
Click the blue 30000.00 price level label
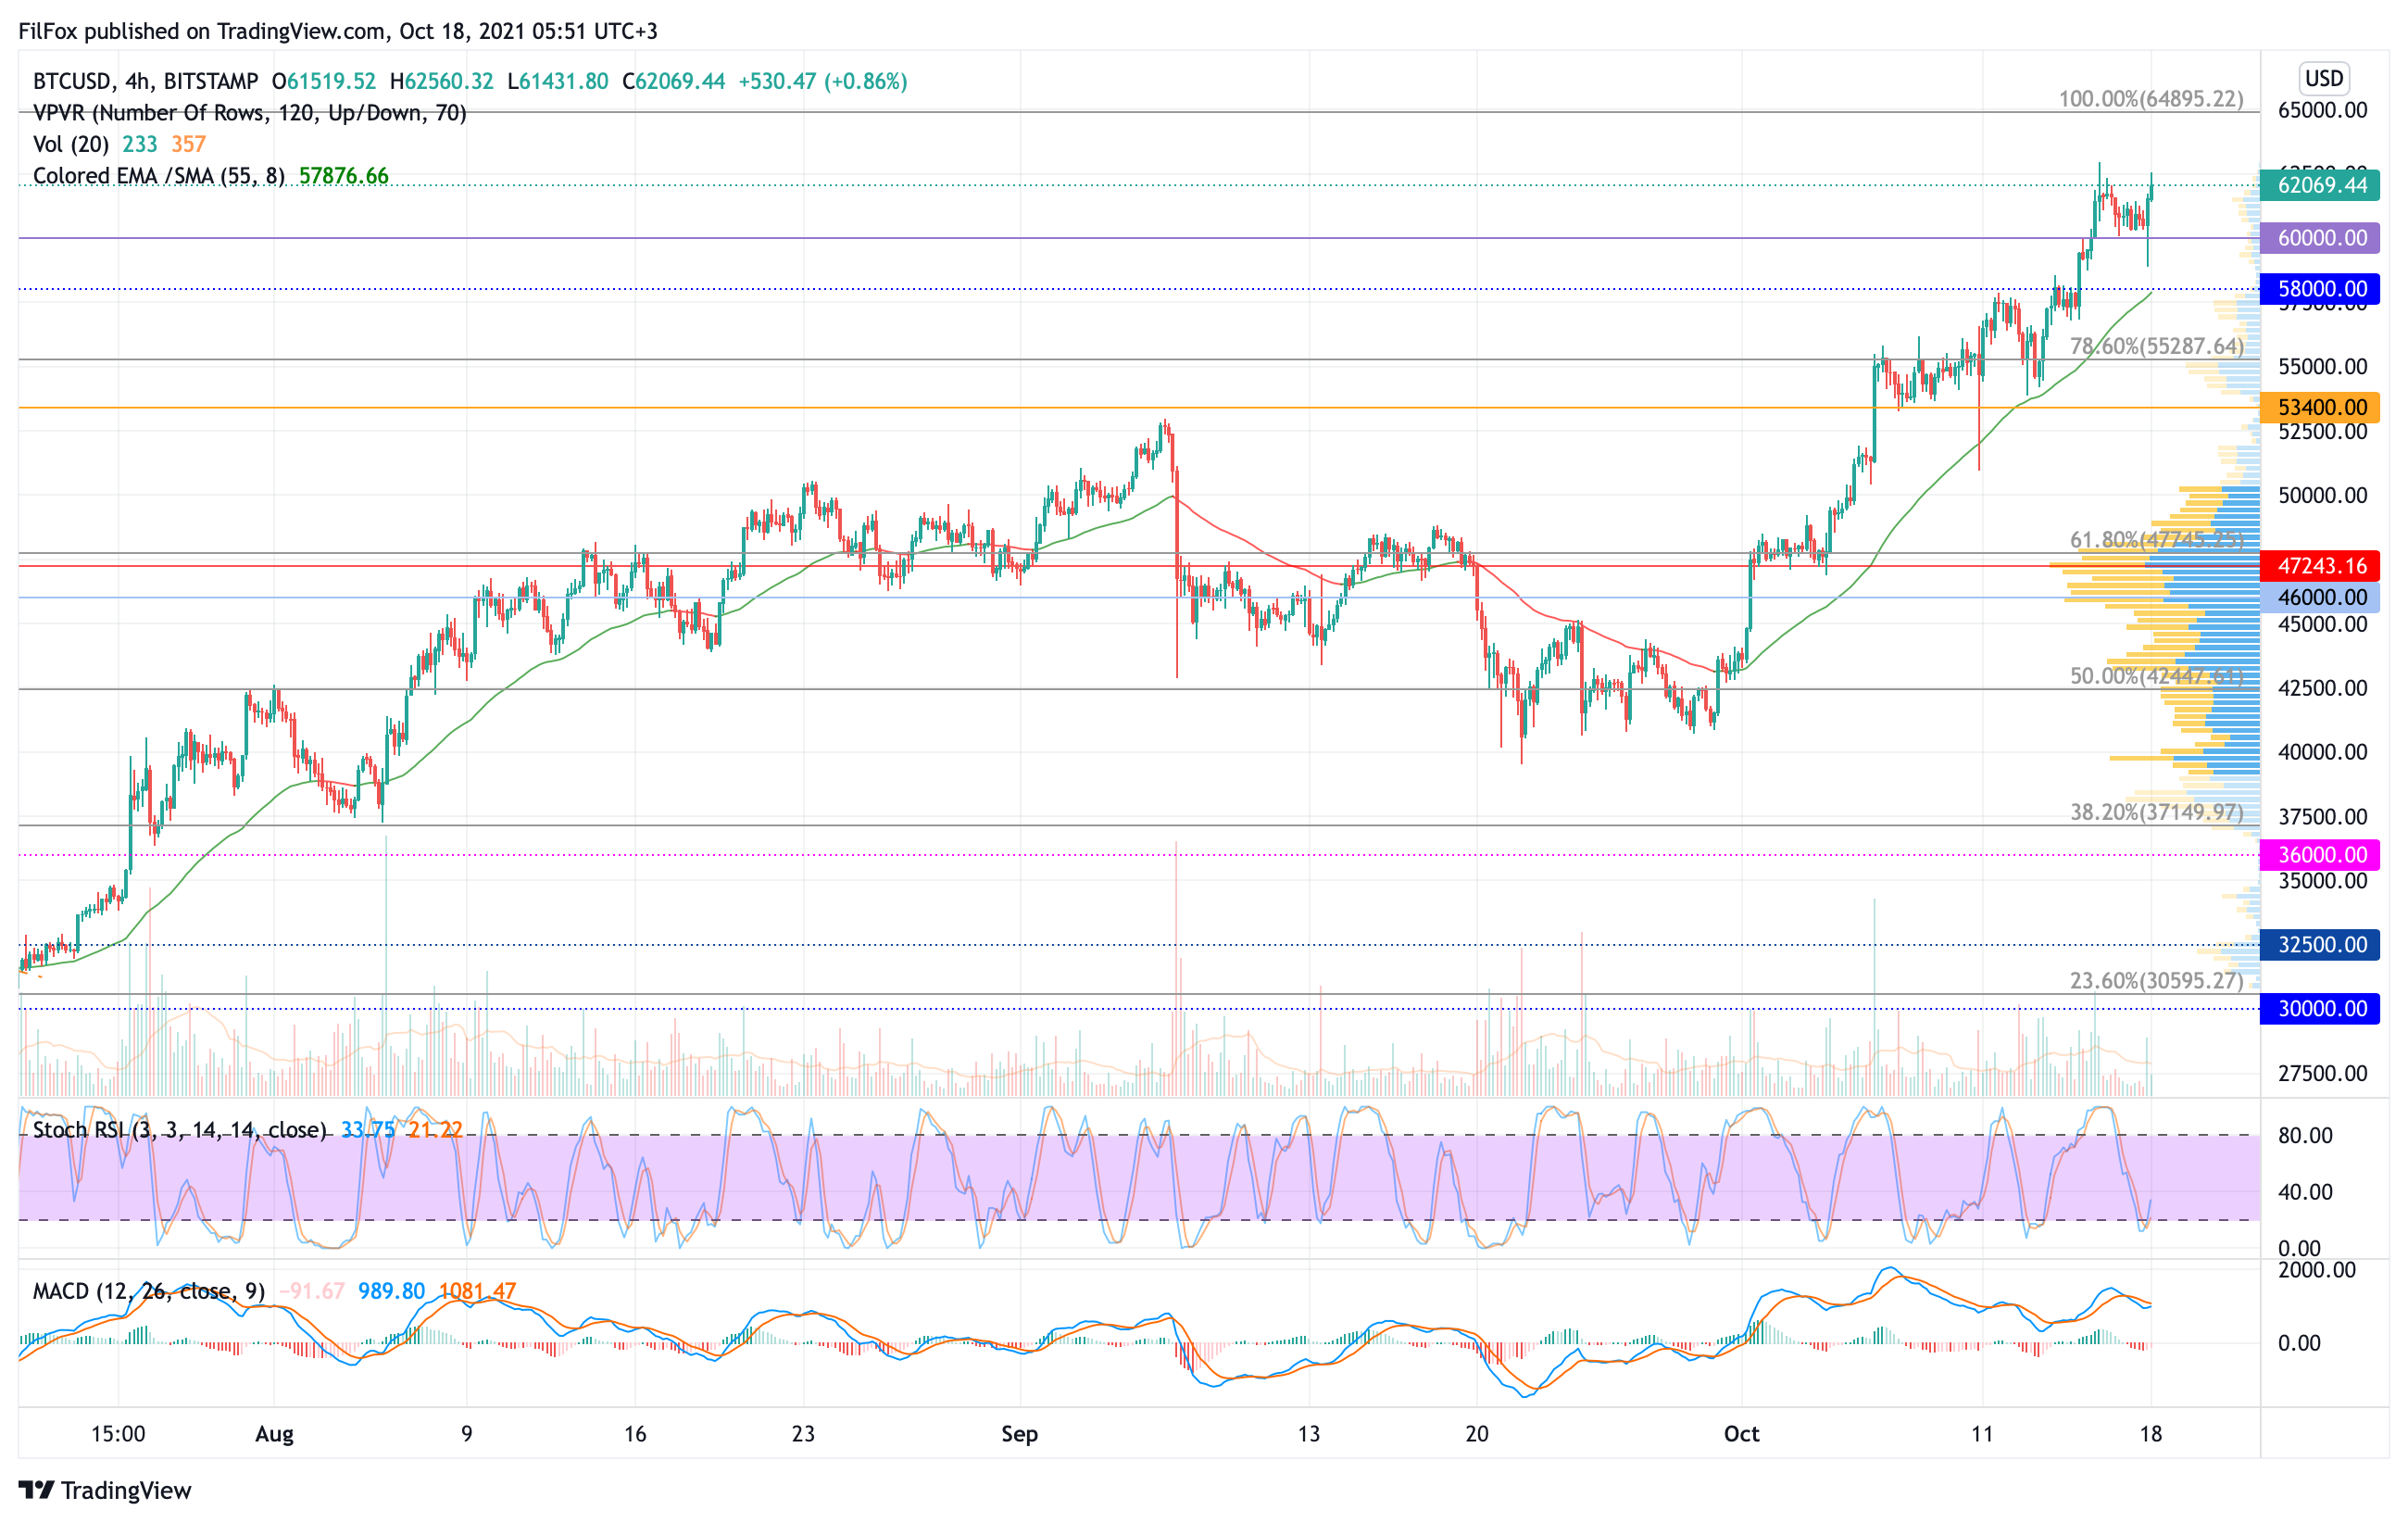click(2320, 1008)
